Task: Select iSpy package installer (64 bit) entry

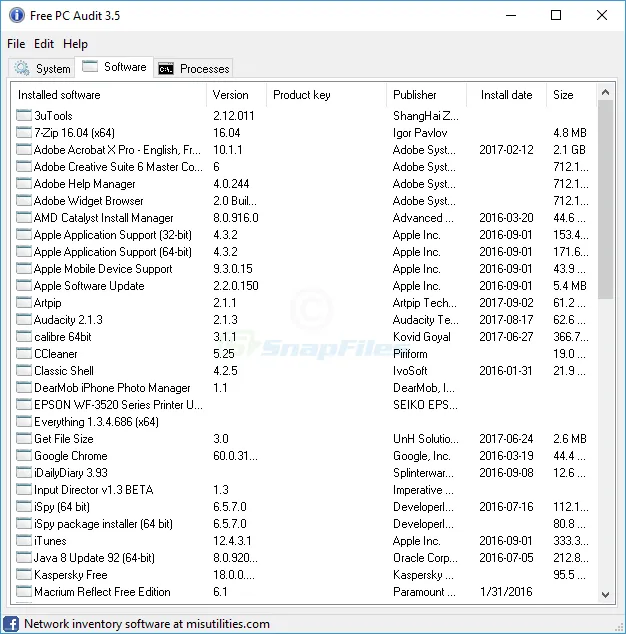Action: pyautogui.click(x=103, y=523)
